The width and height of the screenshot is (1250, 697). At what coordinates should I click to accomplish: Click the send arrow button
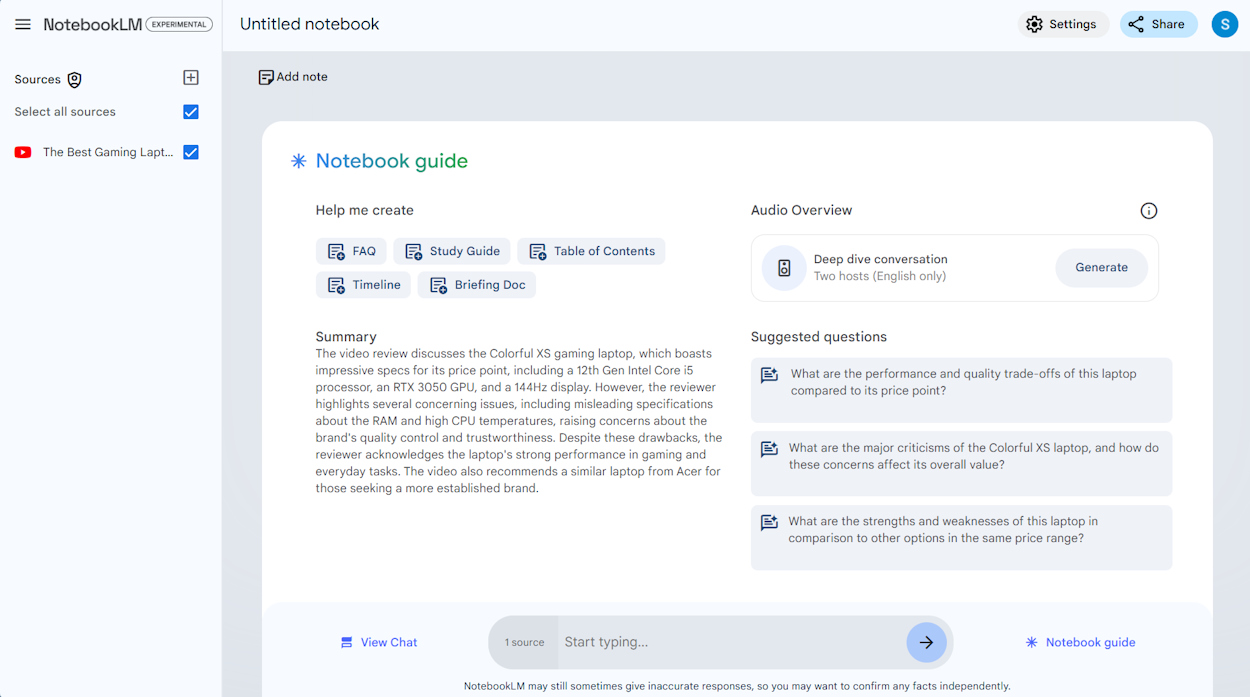(x=927, y=642)
